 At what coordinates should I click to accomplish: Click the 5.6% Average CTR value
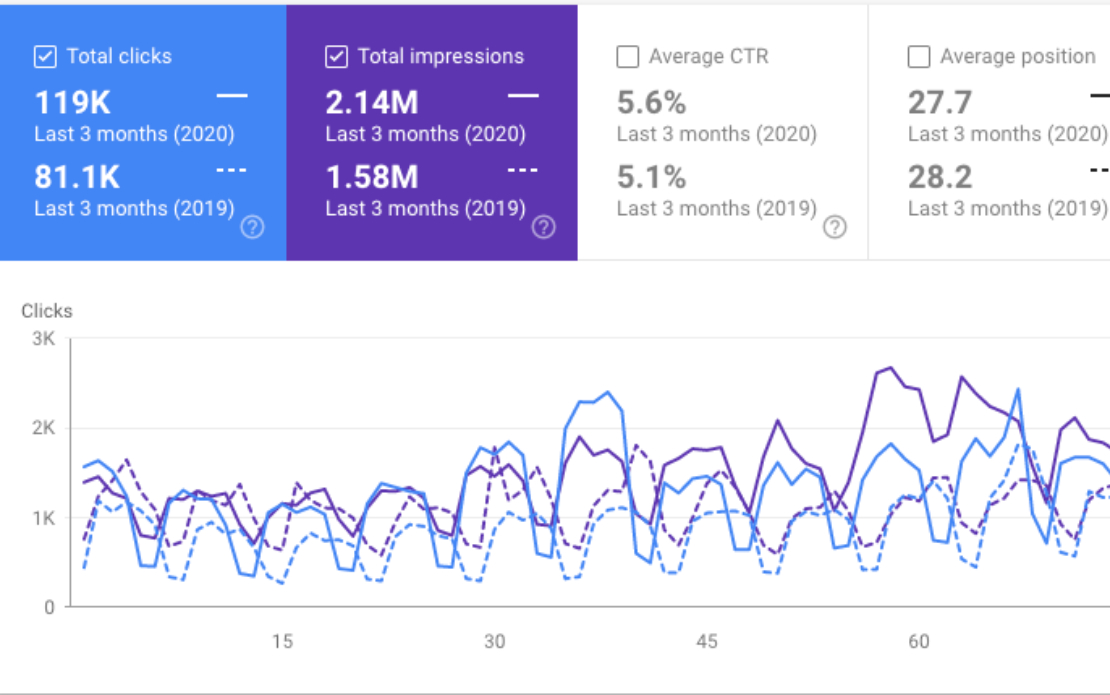tap(651, 103)
